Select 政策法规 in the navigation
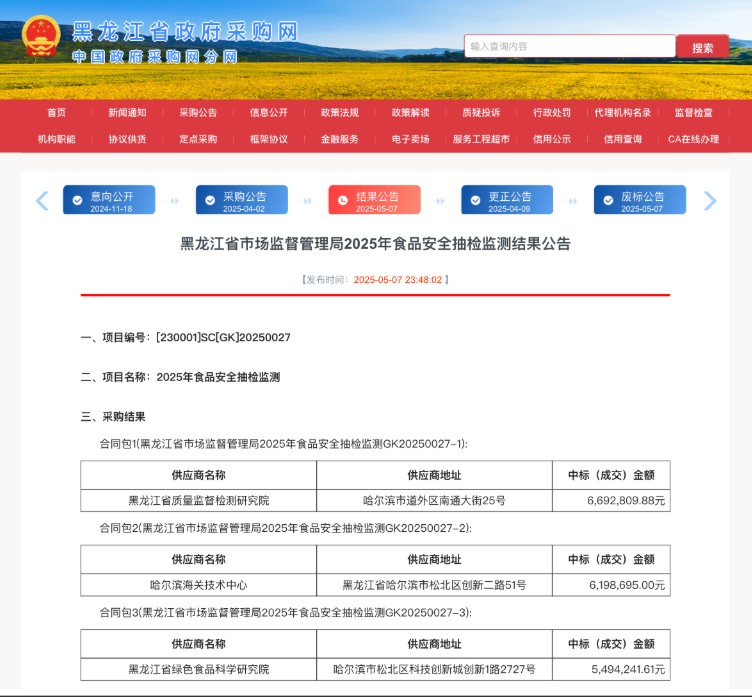The width and height of the screenshot is (752, 697). (x=340, y=113)
